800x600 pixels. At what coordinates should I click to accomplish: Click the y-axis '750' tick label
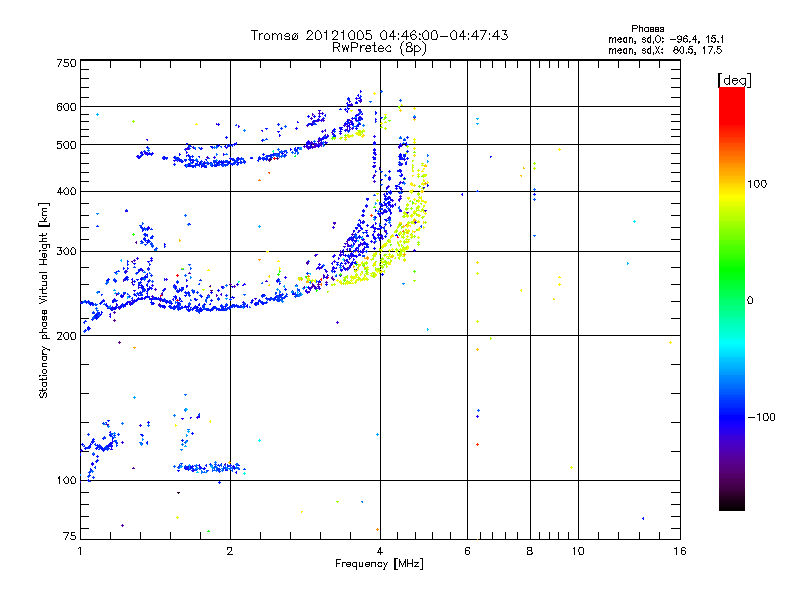(66, 63)
